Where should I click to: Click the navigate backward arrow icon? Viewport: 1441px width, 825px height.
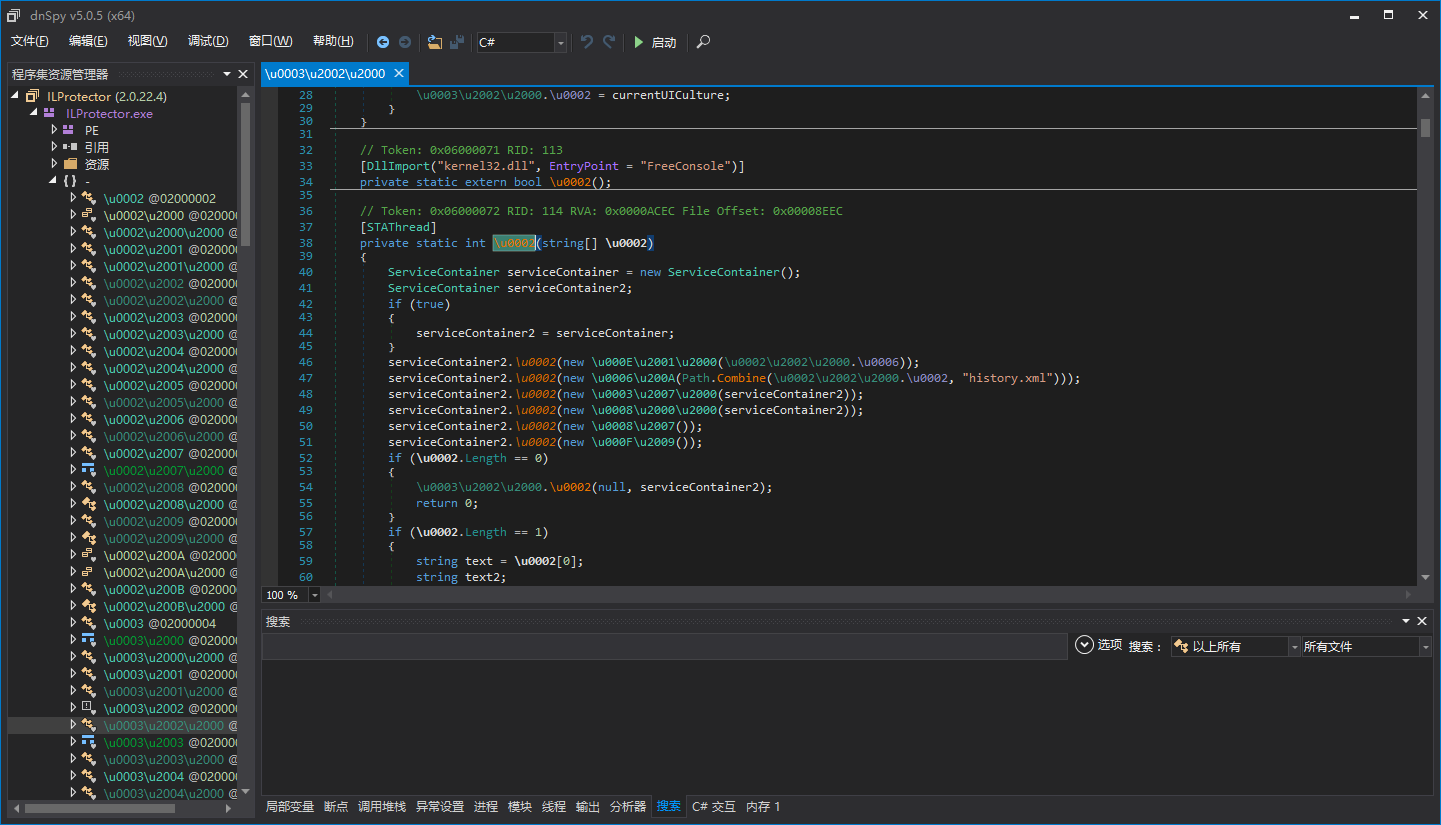[383, 42]
